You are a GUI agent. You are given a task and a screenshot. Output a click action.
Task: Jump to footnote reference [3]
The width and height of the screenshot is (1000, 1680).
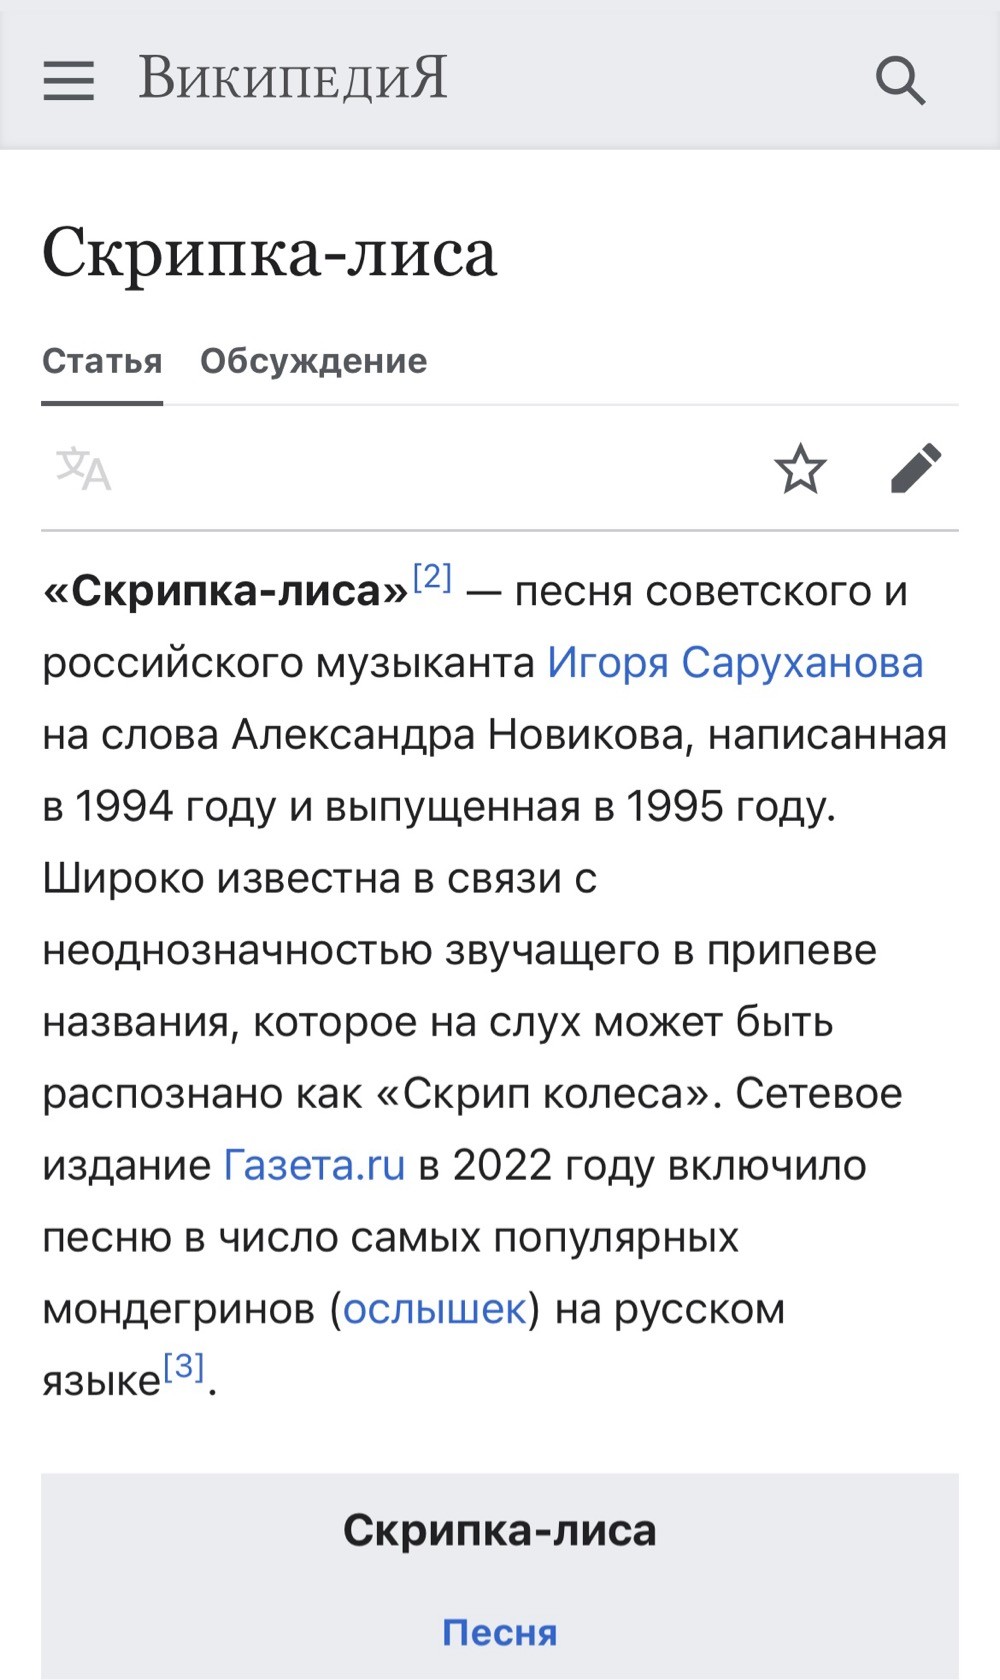tap(183, 1365)
